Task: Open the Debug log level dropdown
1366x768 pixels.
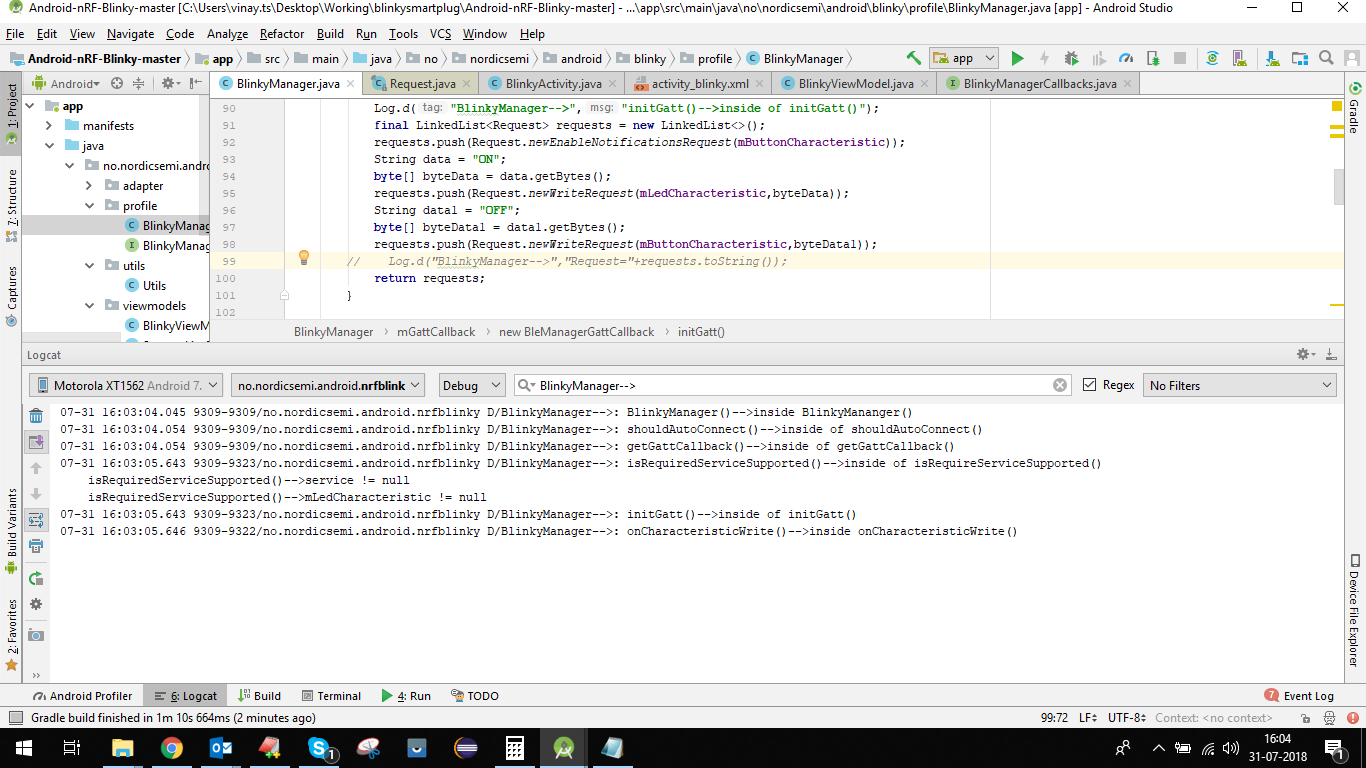Action: (471, 384)
